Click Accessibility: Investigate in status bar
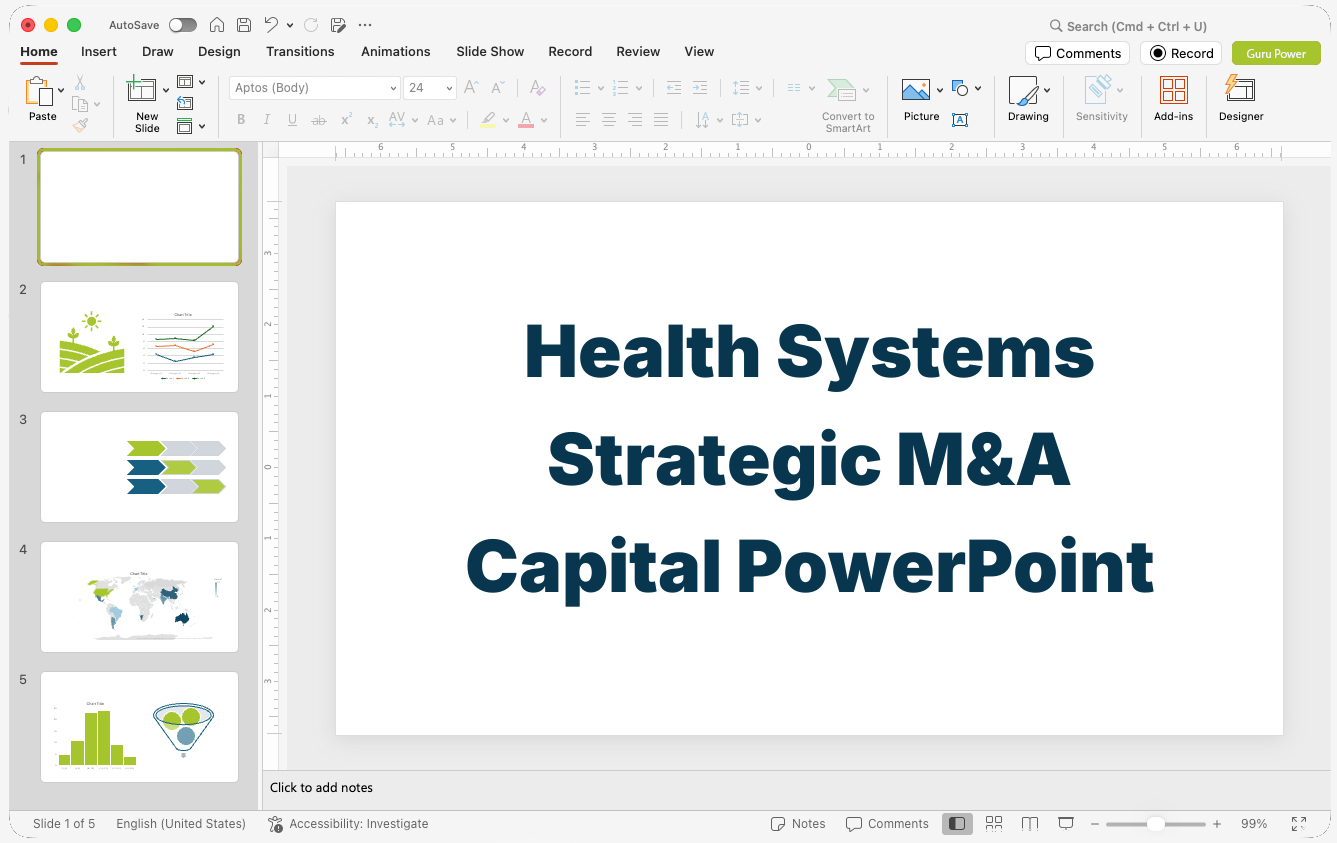The width and height of the screenshot is (1337, 843). coord(348,824)
